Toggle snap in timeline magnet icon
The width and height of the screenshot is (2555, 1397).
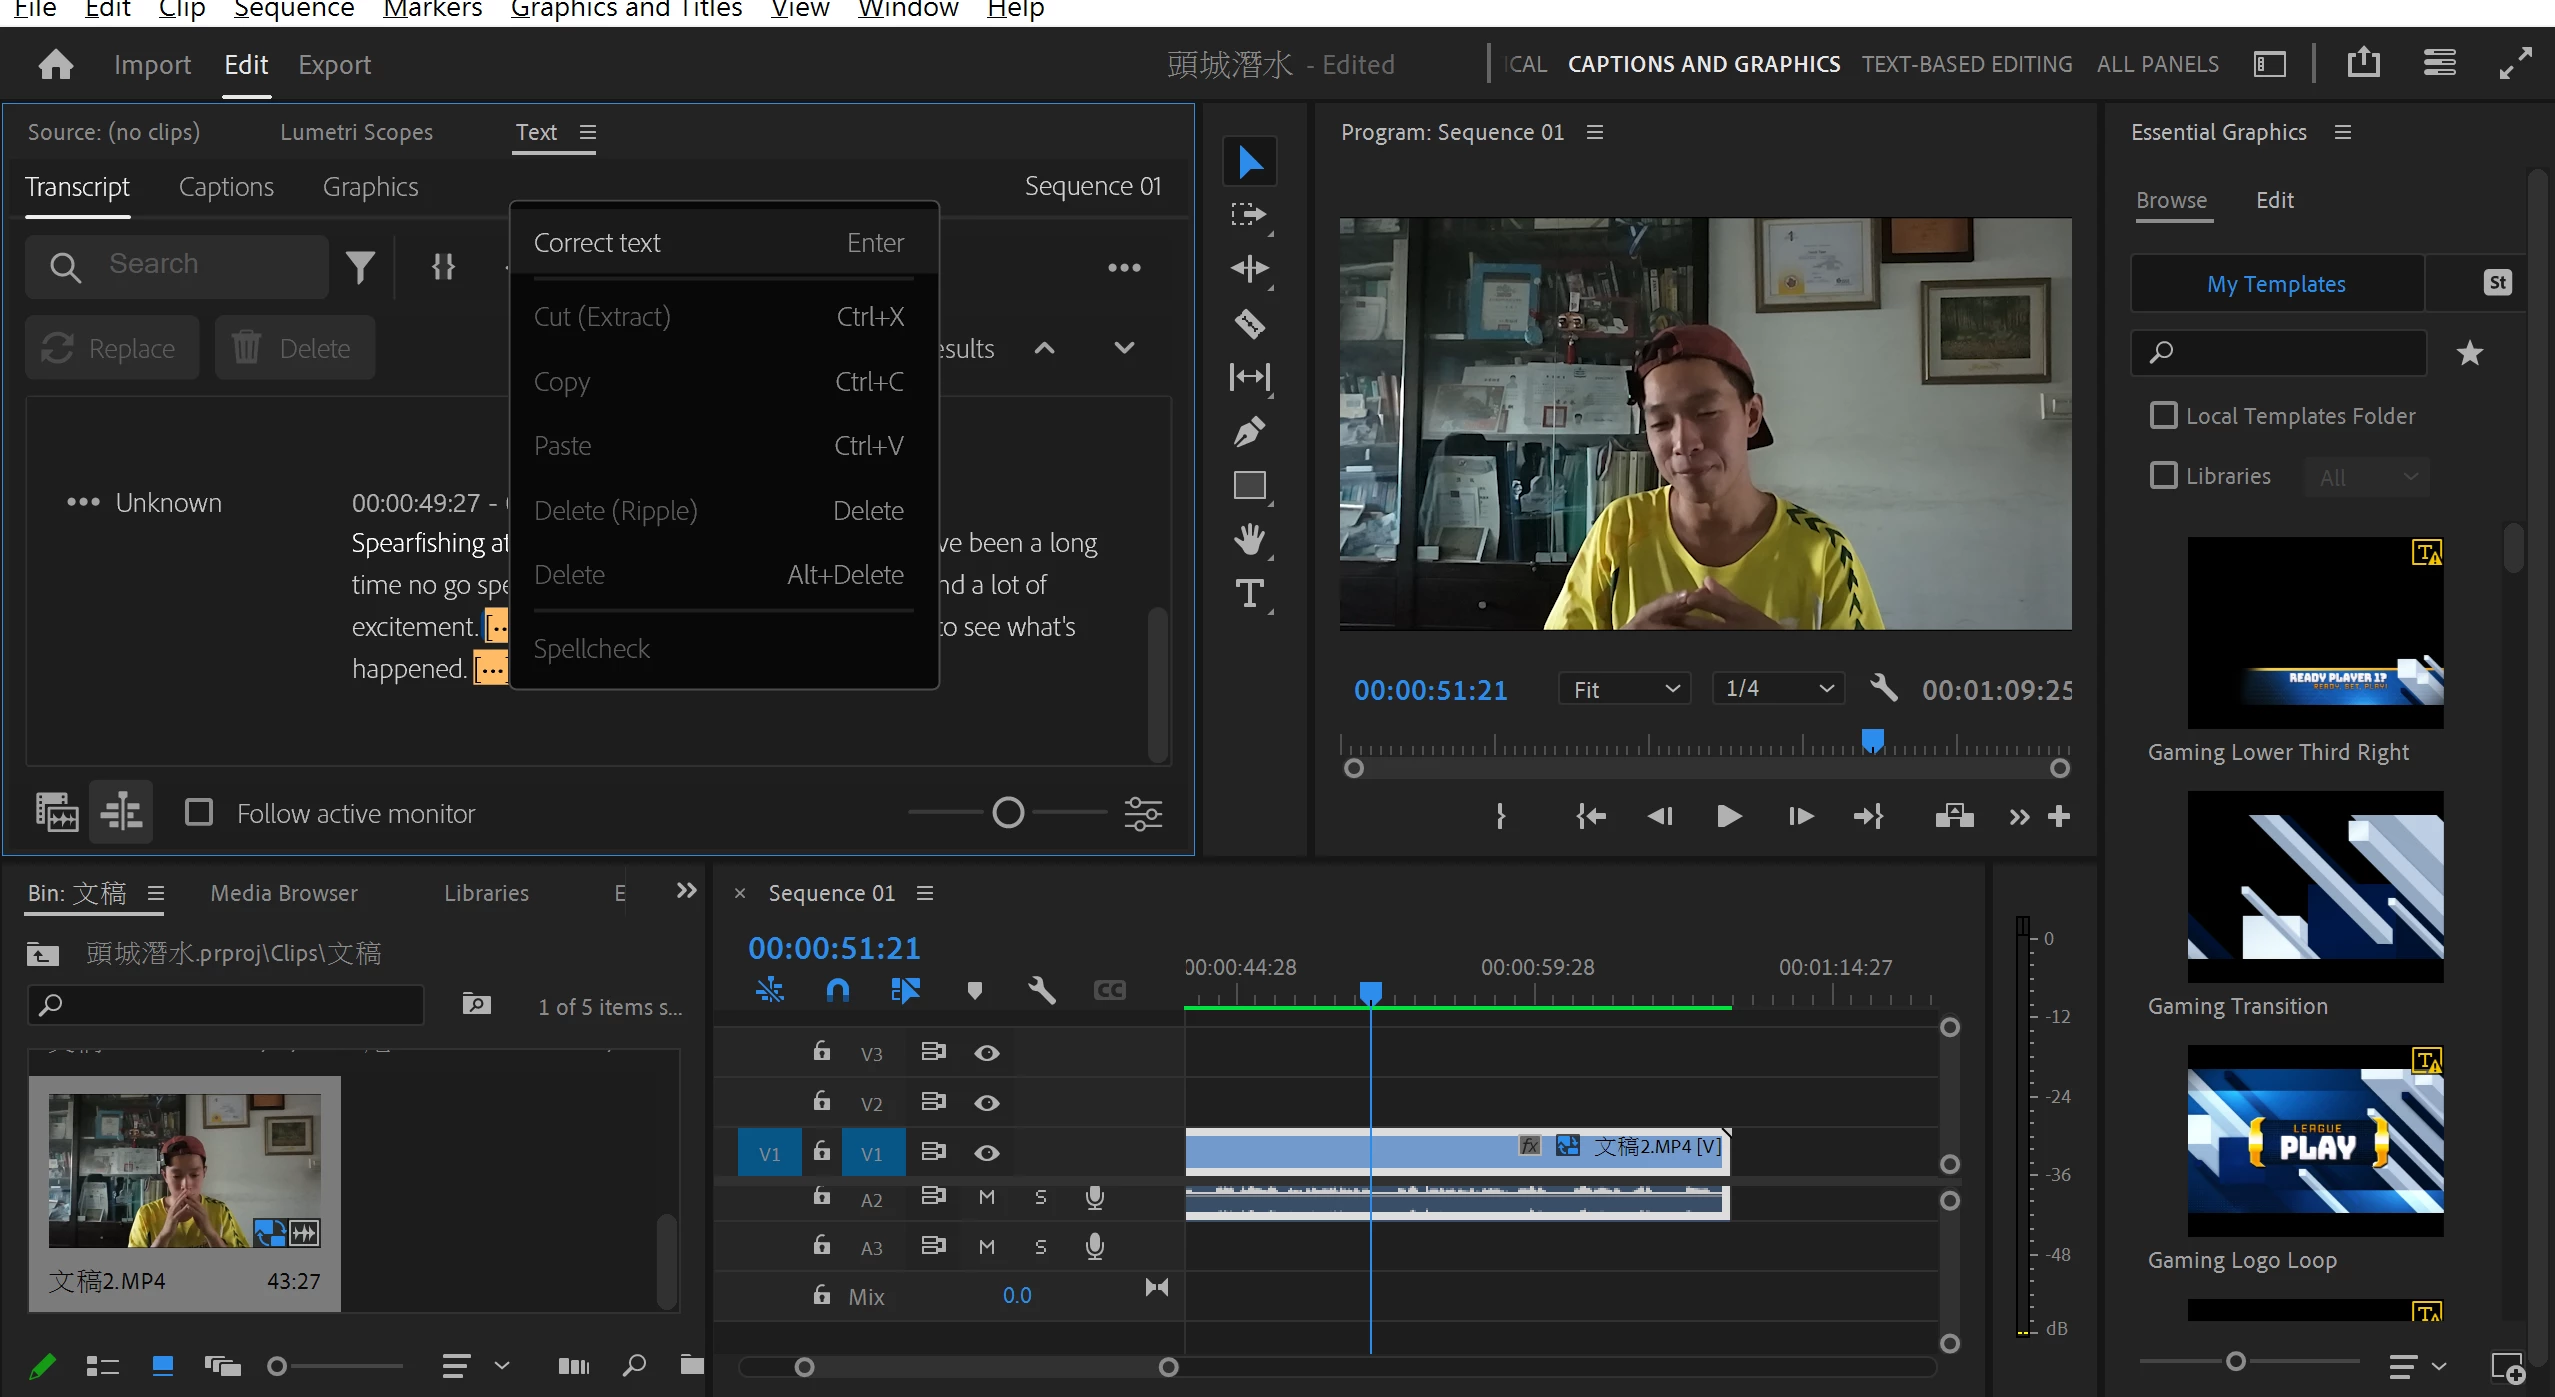[838, 990]
